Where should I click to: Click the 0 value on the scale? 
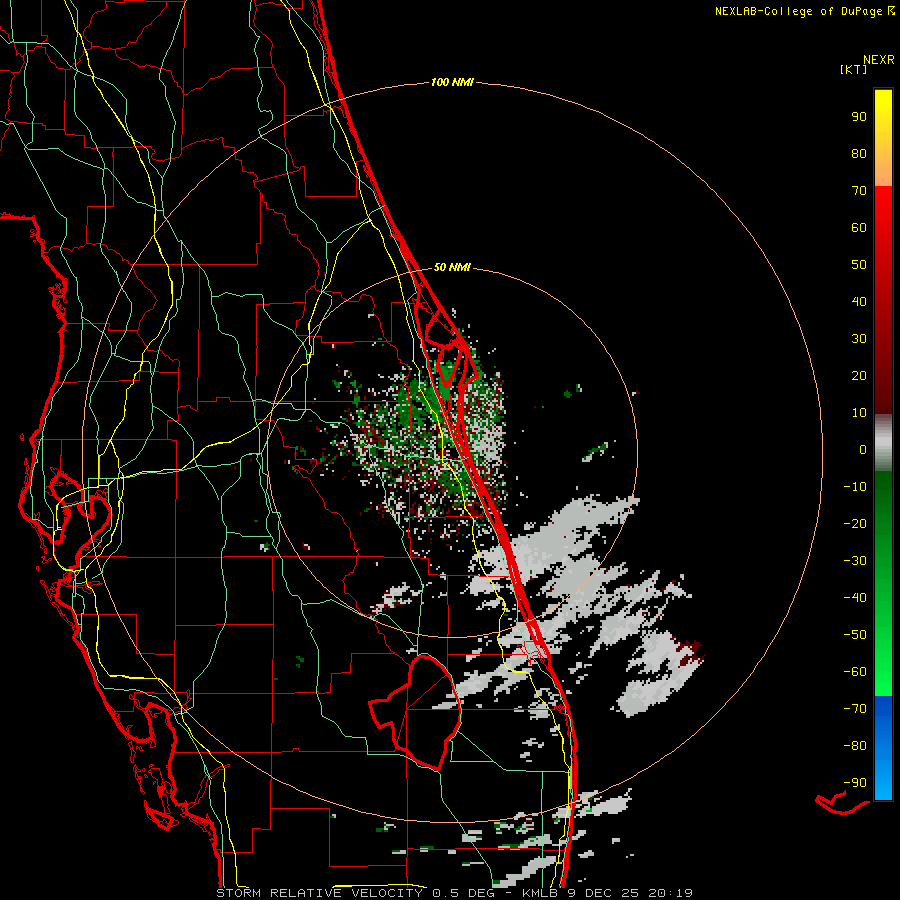[x=863, y=450]
